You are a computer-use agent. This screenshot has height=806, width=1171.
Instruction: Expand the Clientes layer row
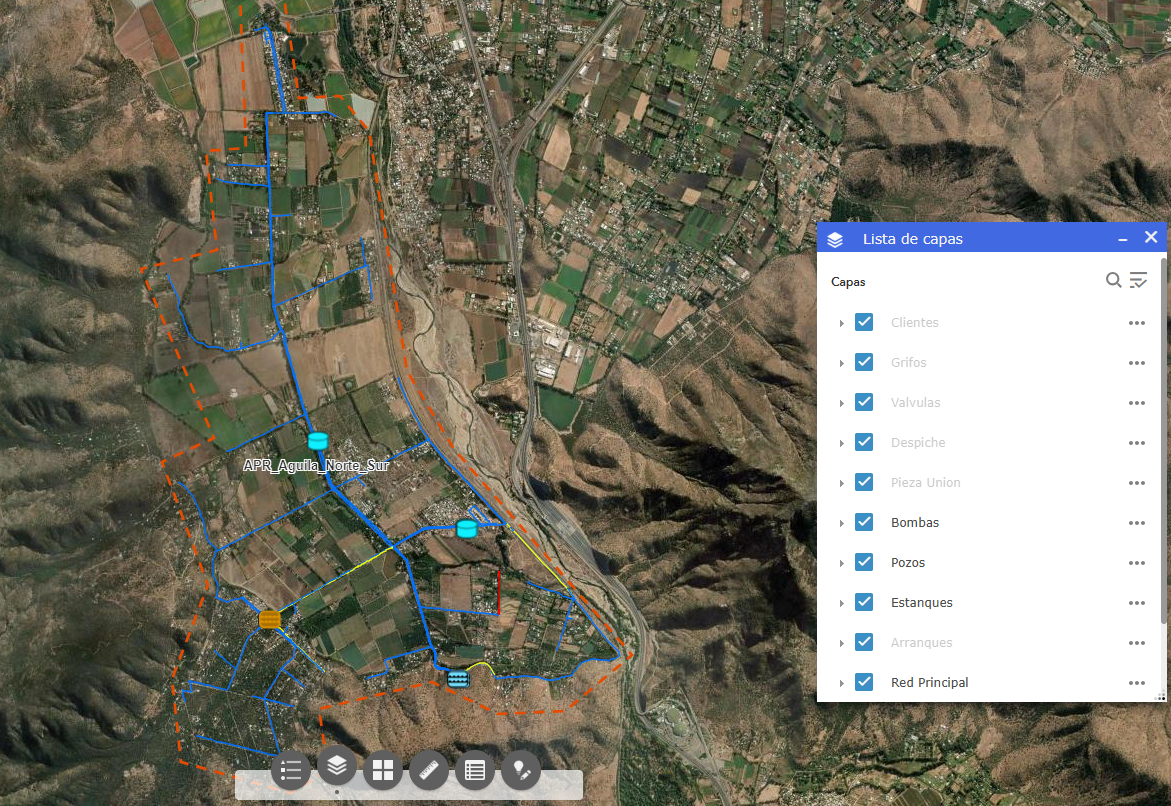(842, 323)
